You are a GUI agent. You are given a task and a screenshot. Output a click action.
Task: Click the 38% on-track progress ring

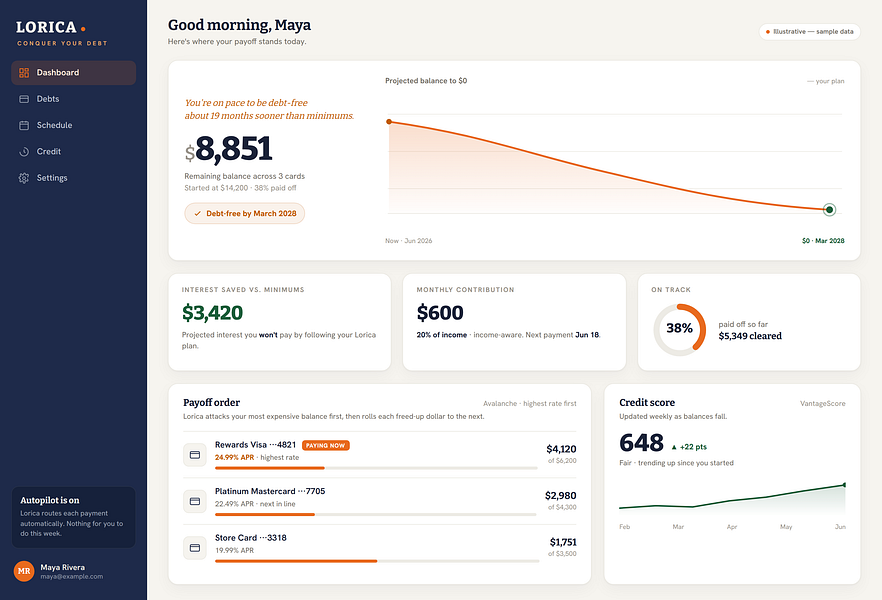coord(680,330)
